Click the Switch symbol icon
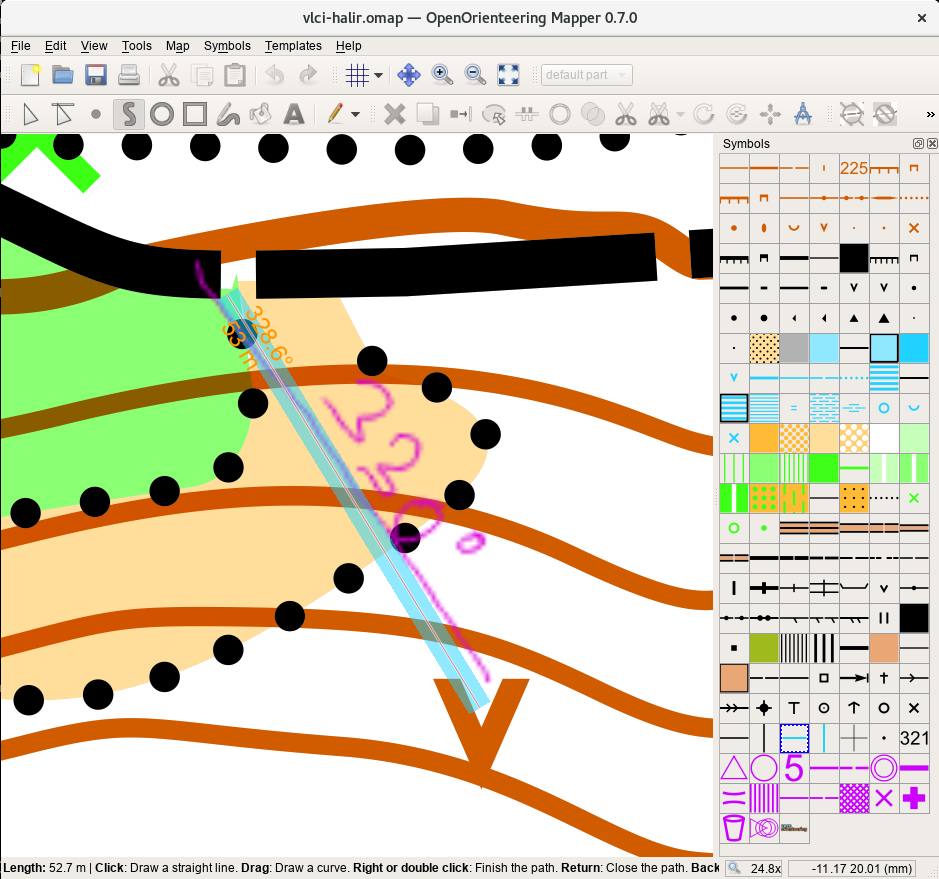The width and height of the screenshot is (939, 879). click(461, 114)
